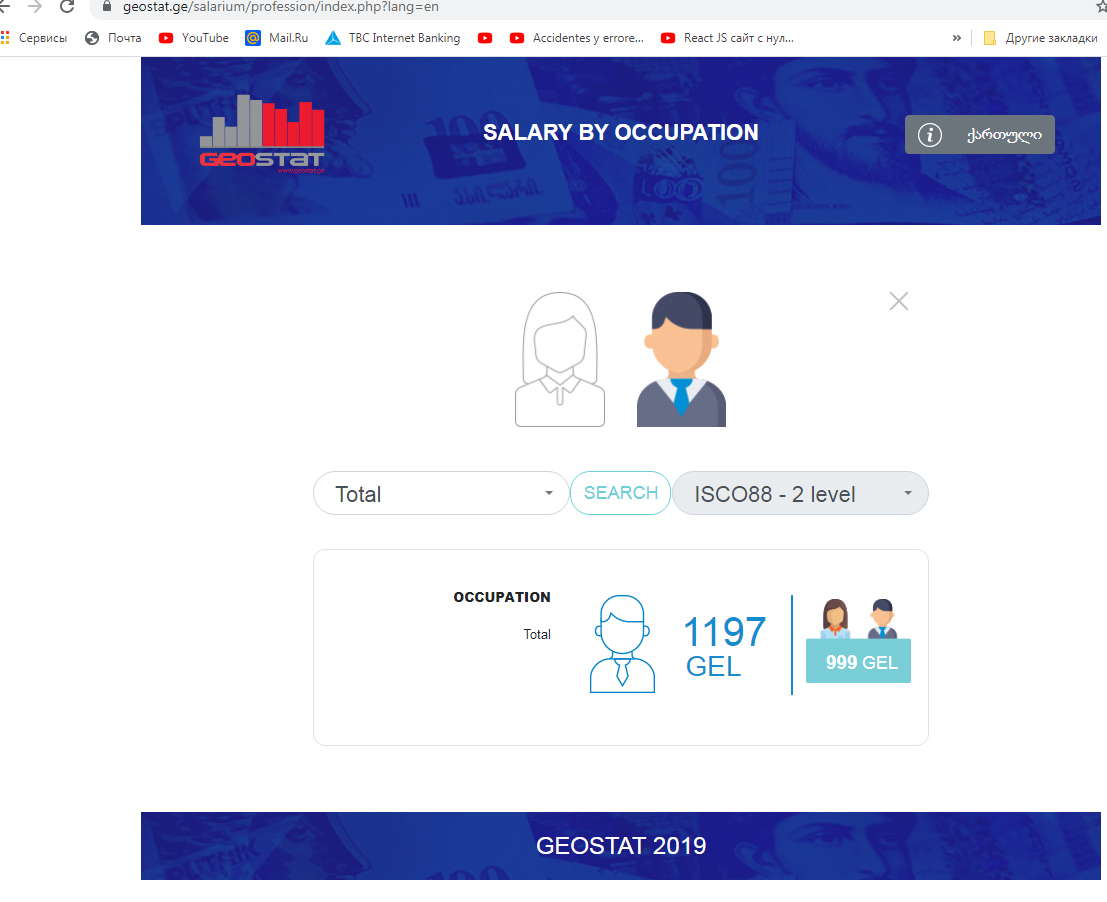Reload the page with the browser refresh icon
Screen dimensions: 1107x902
67,7
